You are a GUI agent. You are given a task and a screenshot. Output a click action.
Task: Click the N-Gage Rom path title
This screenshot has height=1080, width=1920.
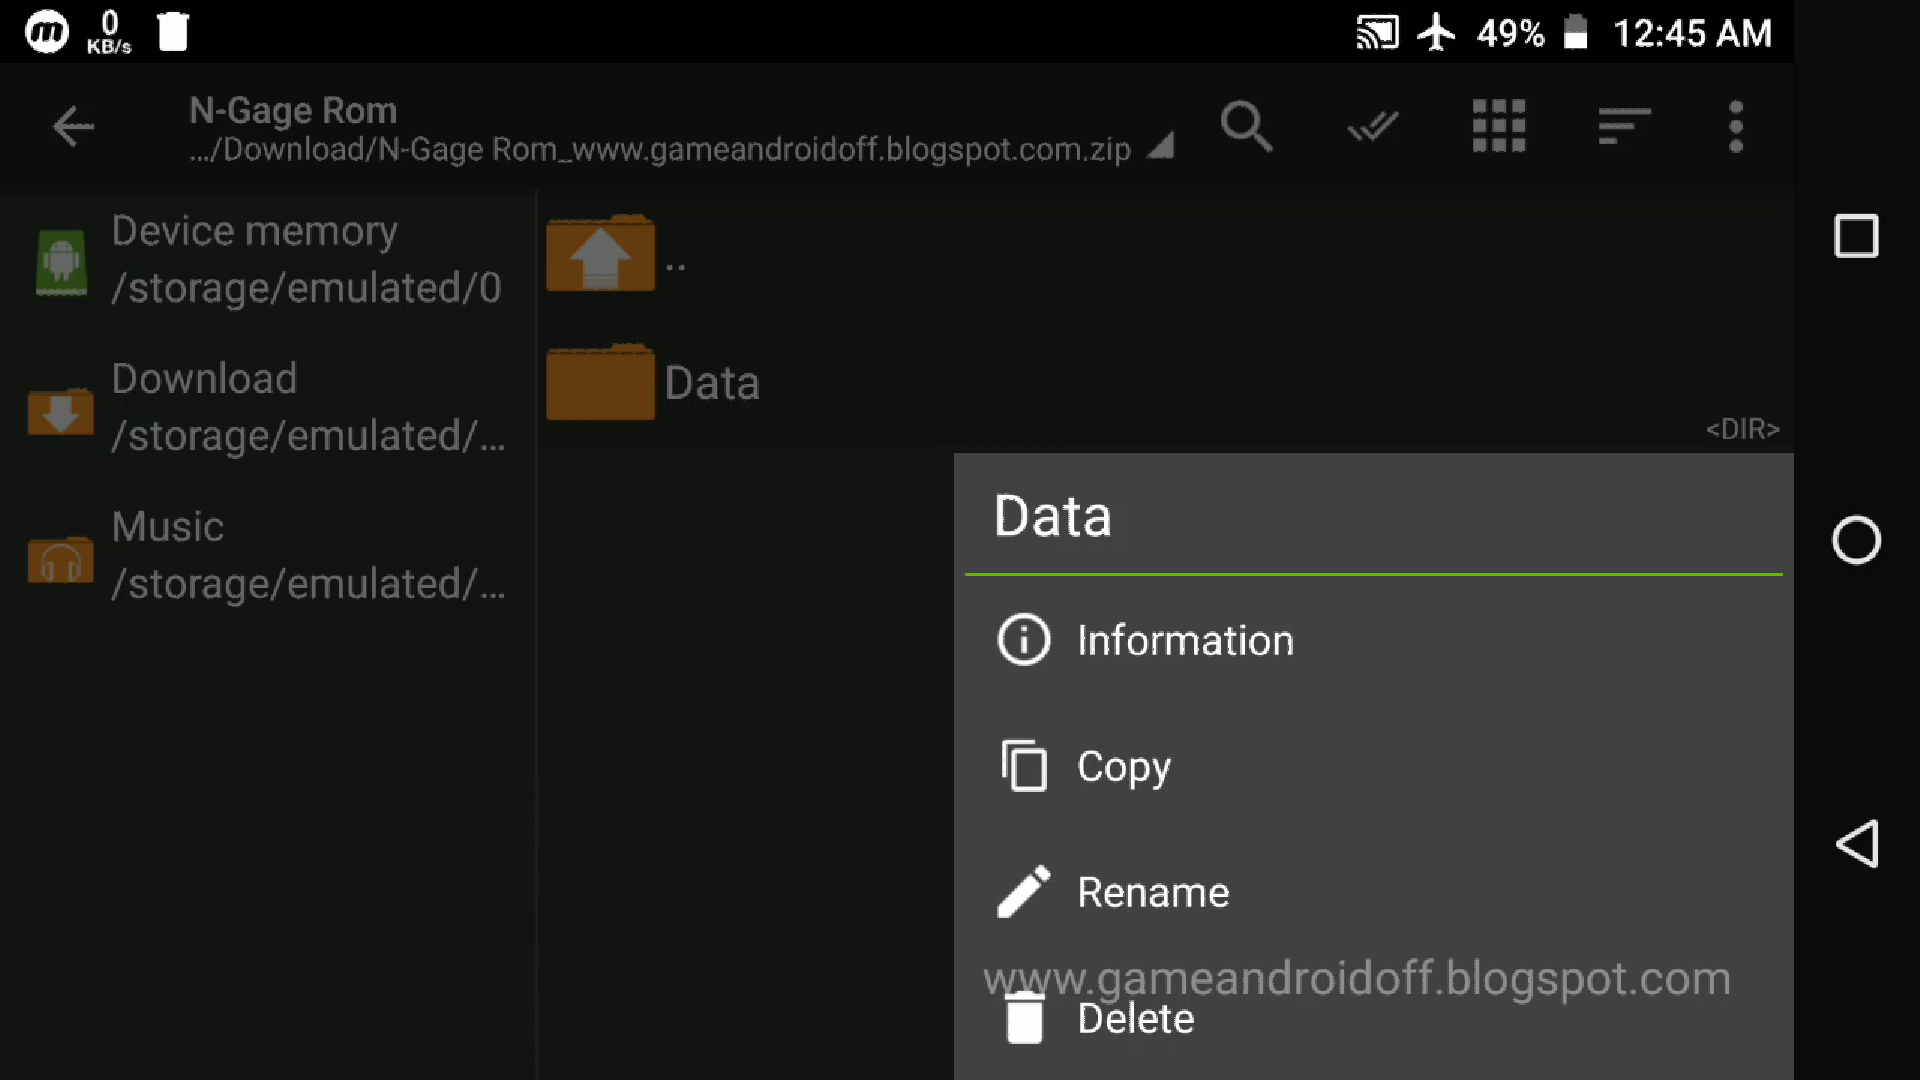pos(293,110)
